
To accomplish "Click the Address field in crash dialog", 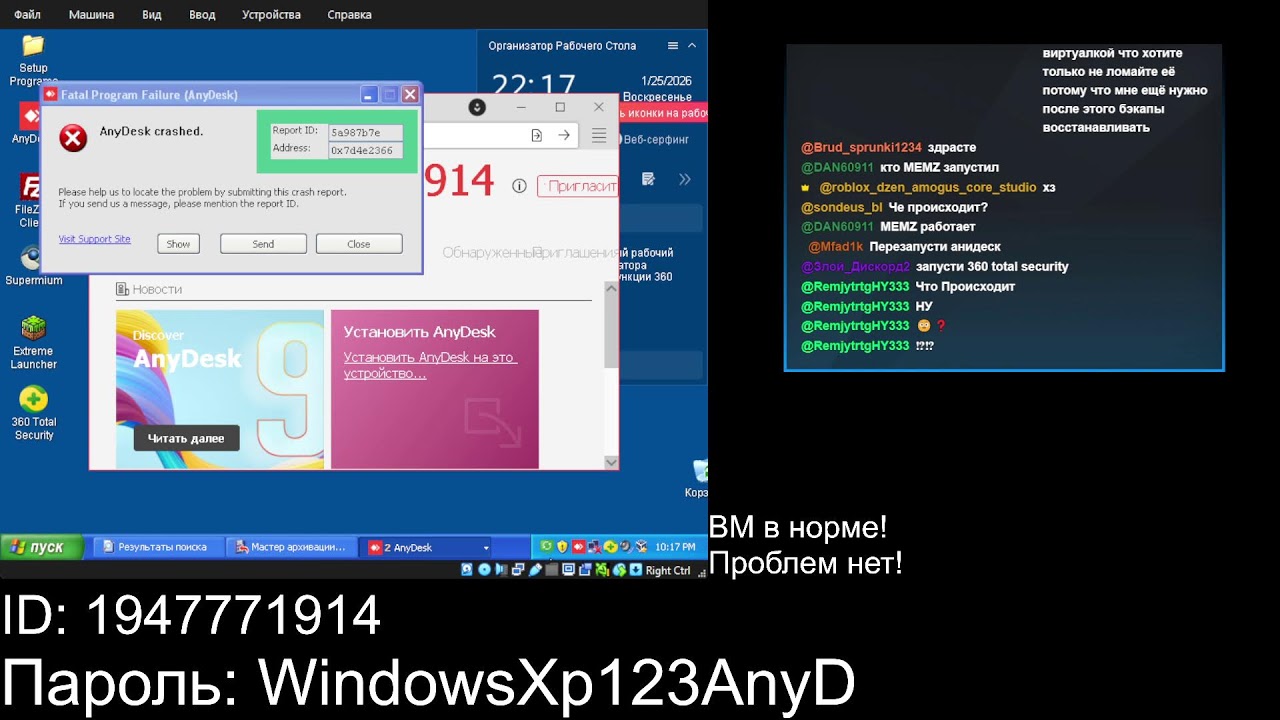I will point(366,150).
